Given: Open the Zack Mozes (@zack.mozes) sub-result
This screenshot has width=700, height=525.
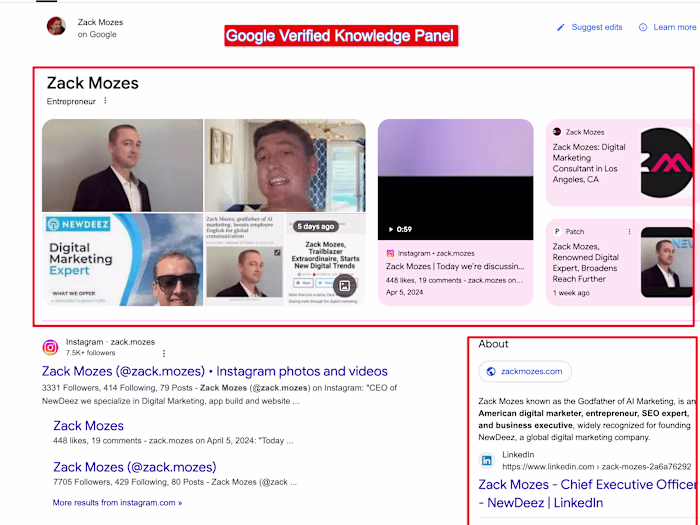Looking at the screenshot, I should (x=135, y=467).
